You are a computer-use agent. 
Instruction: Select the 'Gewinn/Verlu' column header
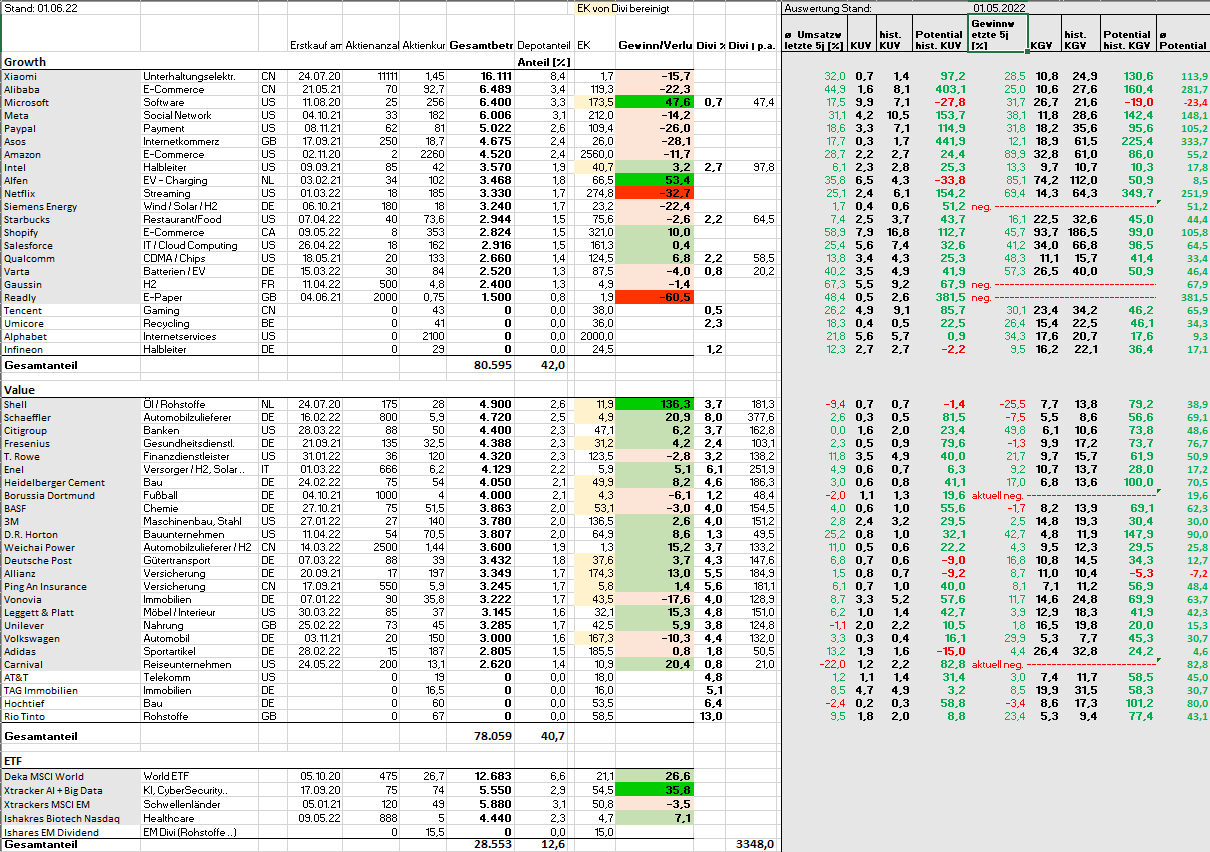[655, 46]
